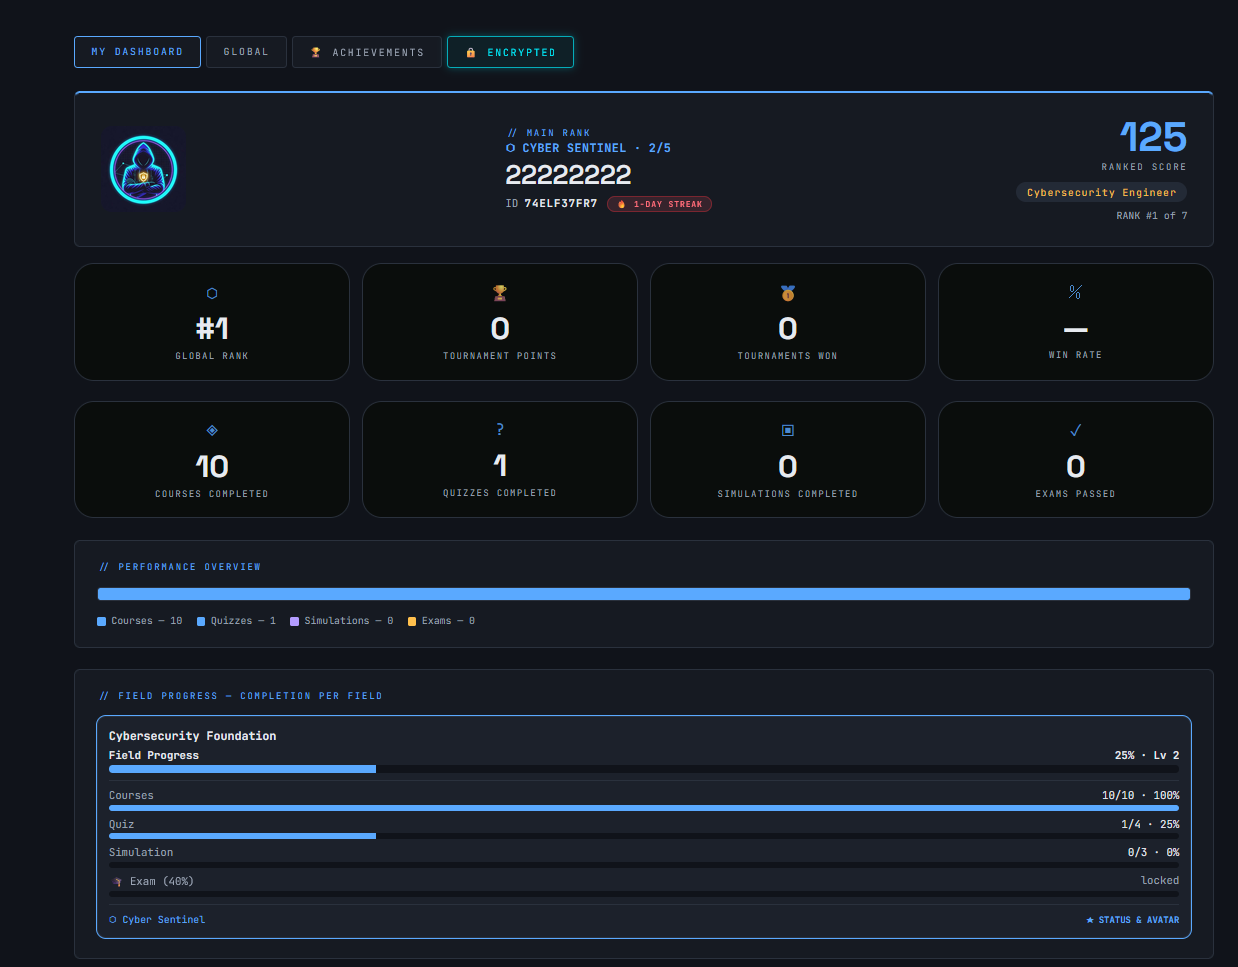The width and height of the screenshot is (1238, 967).
Task: Click the Quiz 1/4 progress bar
Action: click(644, 836)
